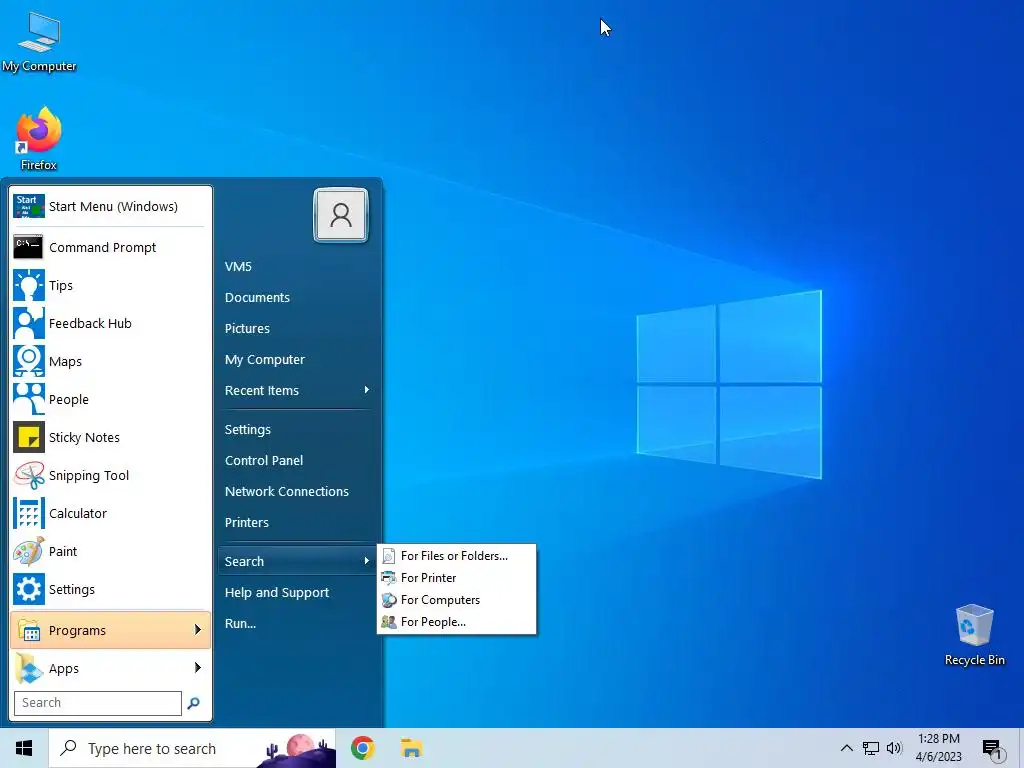Click the volume speaker tray icon
Screen dimensions: 1024x768
(894, 748)
